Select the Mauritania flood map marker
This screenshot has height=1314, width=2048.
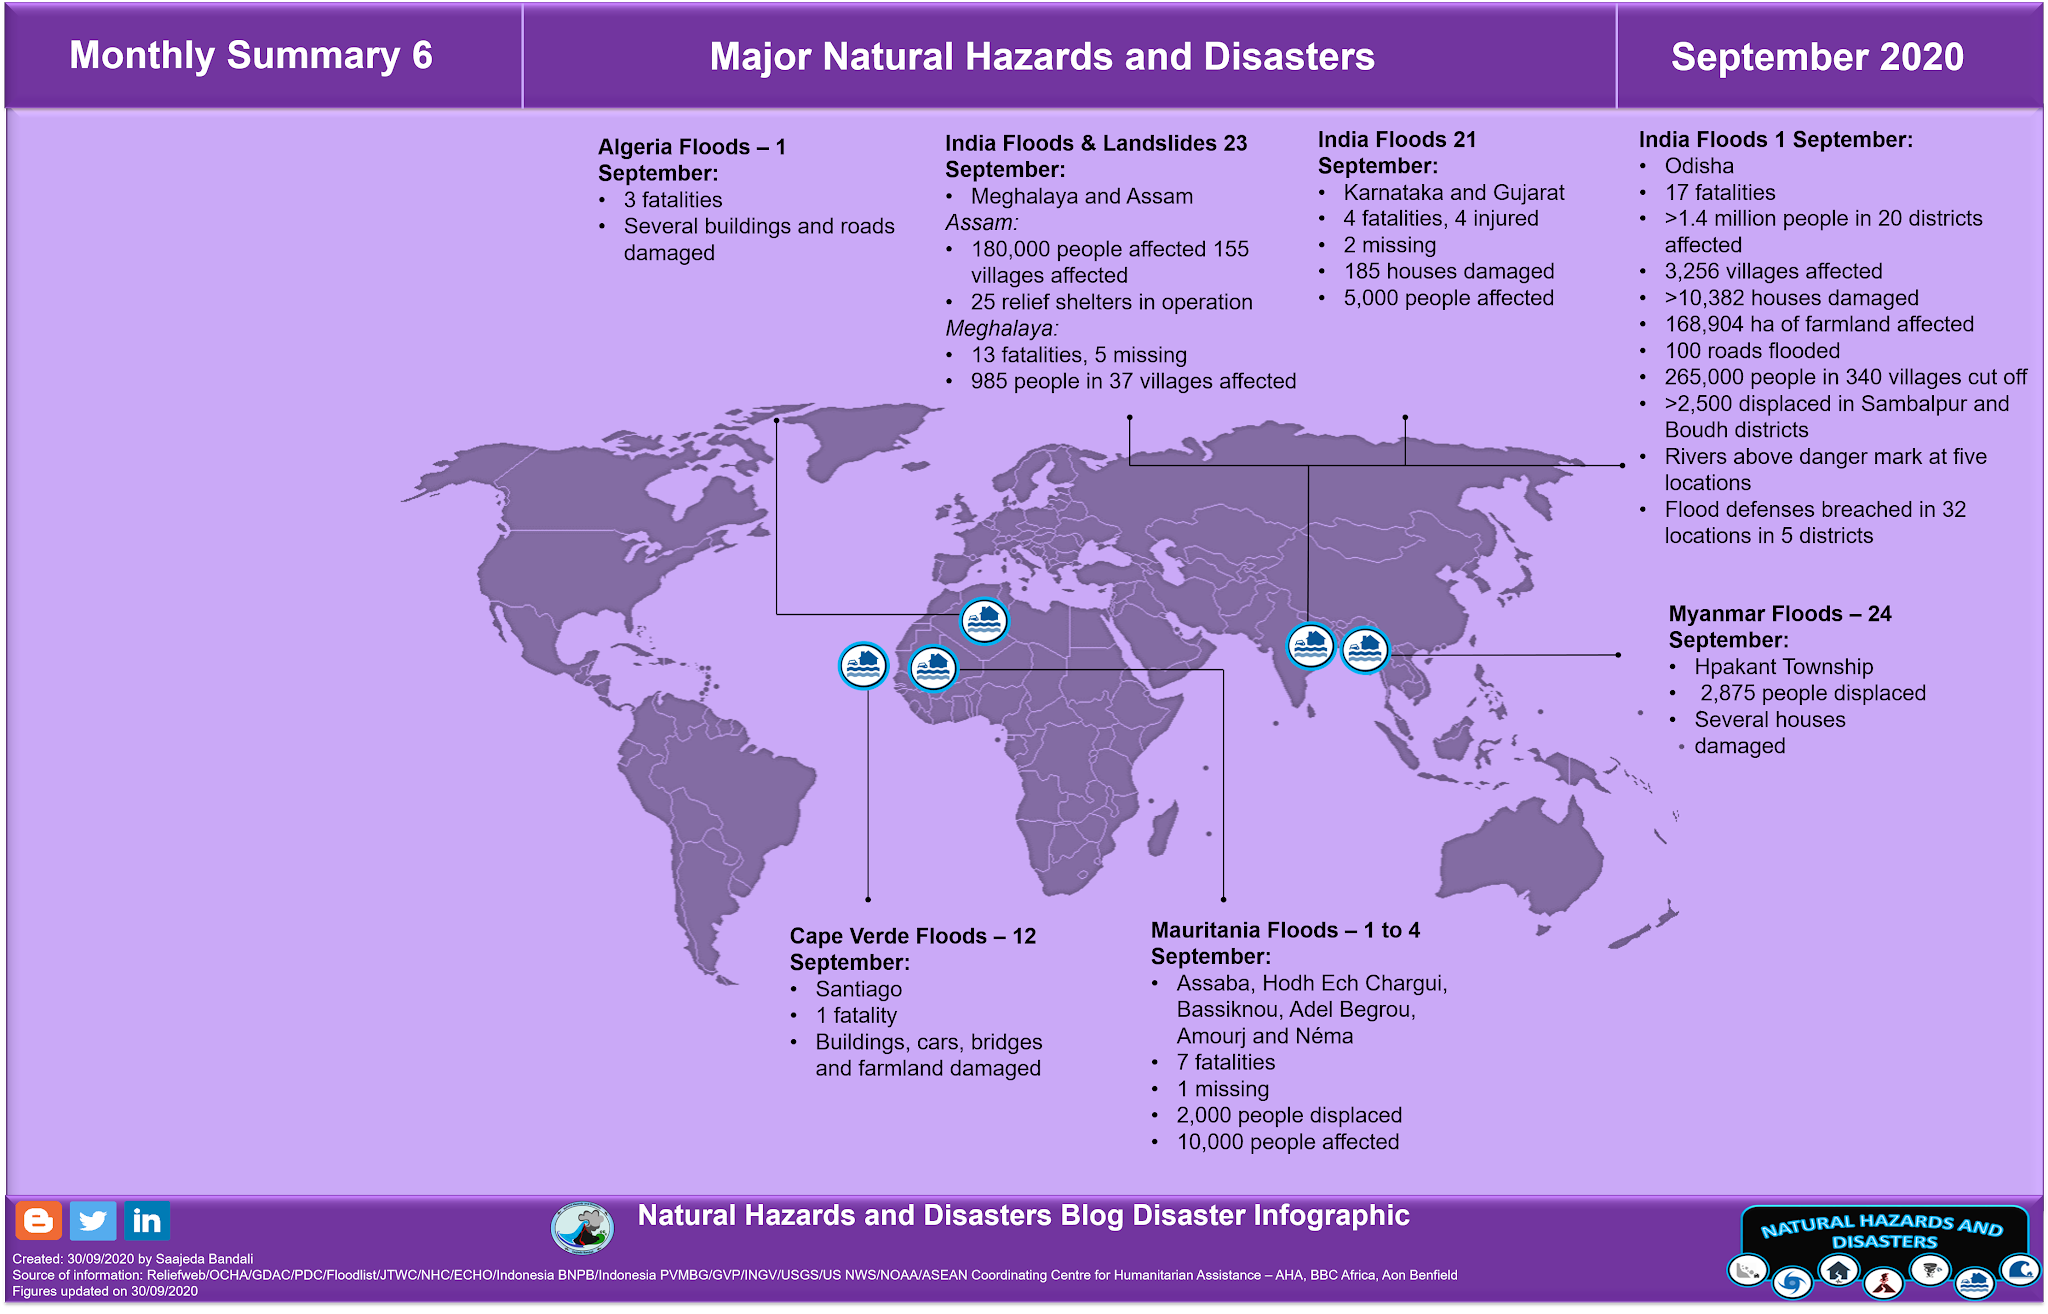pyautogui.click(x=933, y=668)
